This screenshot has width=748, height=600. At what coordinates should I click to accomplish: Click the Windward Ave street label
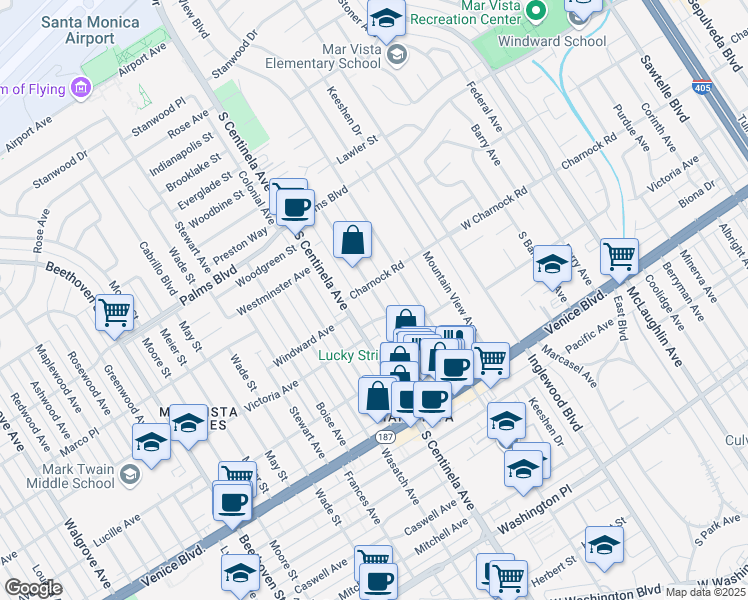(303, 346)
